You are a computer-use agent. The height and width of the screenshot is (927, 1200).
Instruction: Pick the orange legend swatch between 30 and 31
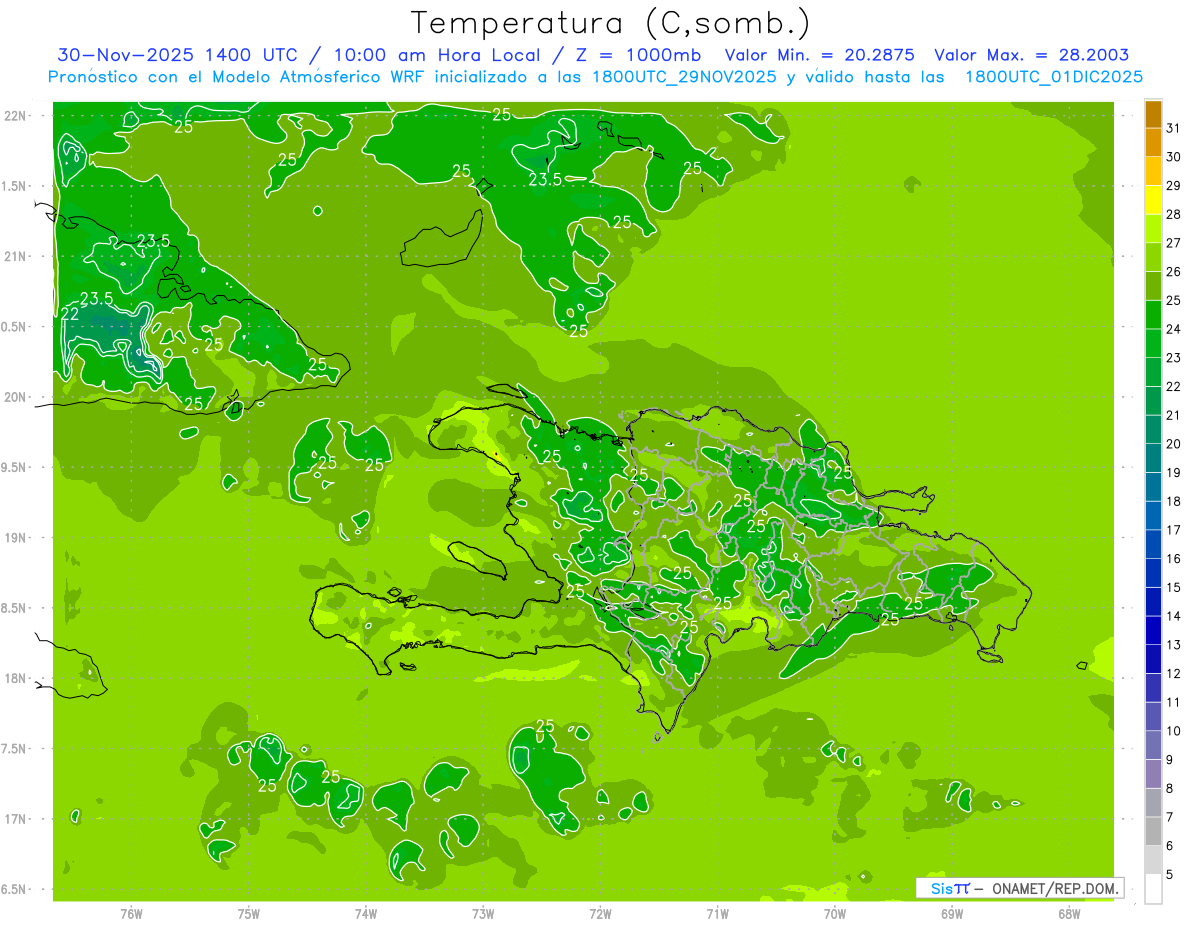click(x=1153, y=143)
